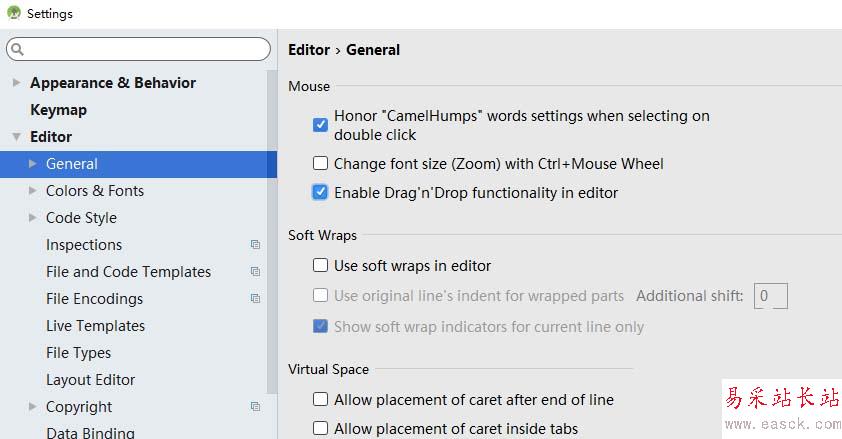Click the icon next to File and Code Templates
The width and height of the screenshot is (842, 439).
(255, 272)
